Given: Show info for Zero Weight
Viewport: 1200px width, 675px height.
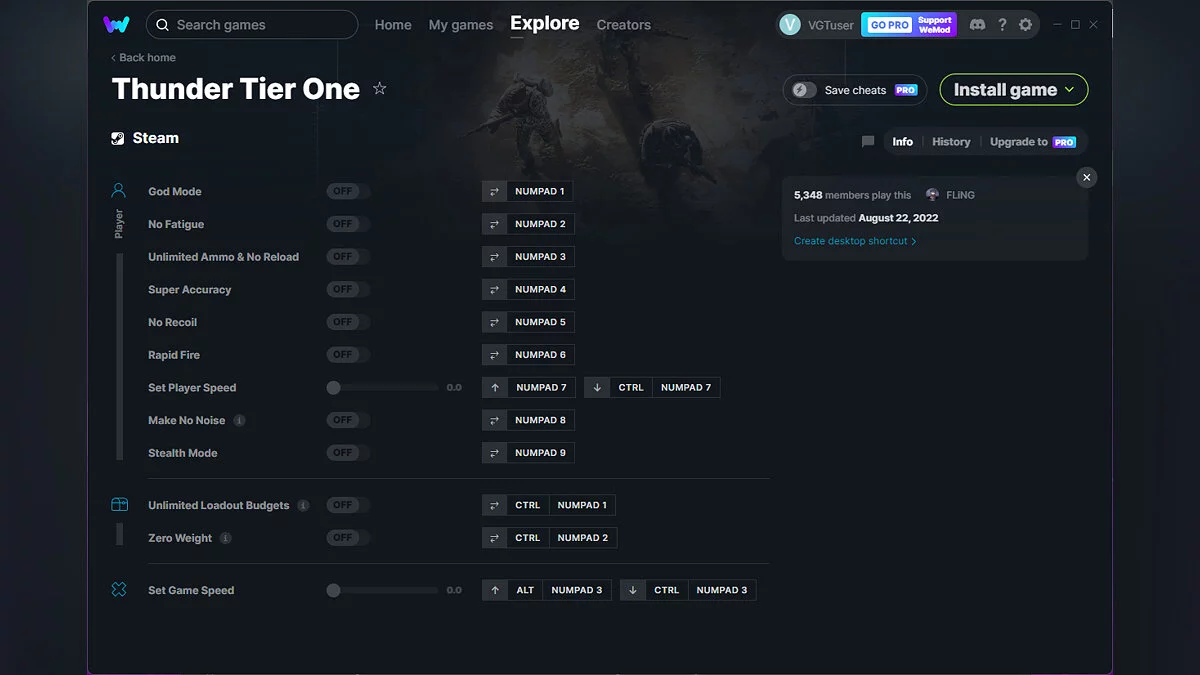Looking at the screenshot, I should 225,538.
